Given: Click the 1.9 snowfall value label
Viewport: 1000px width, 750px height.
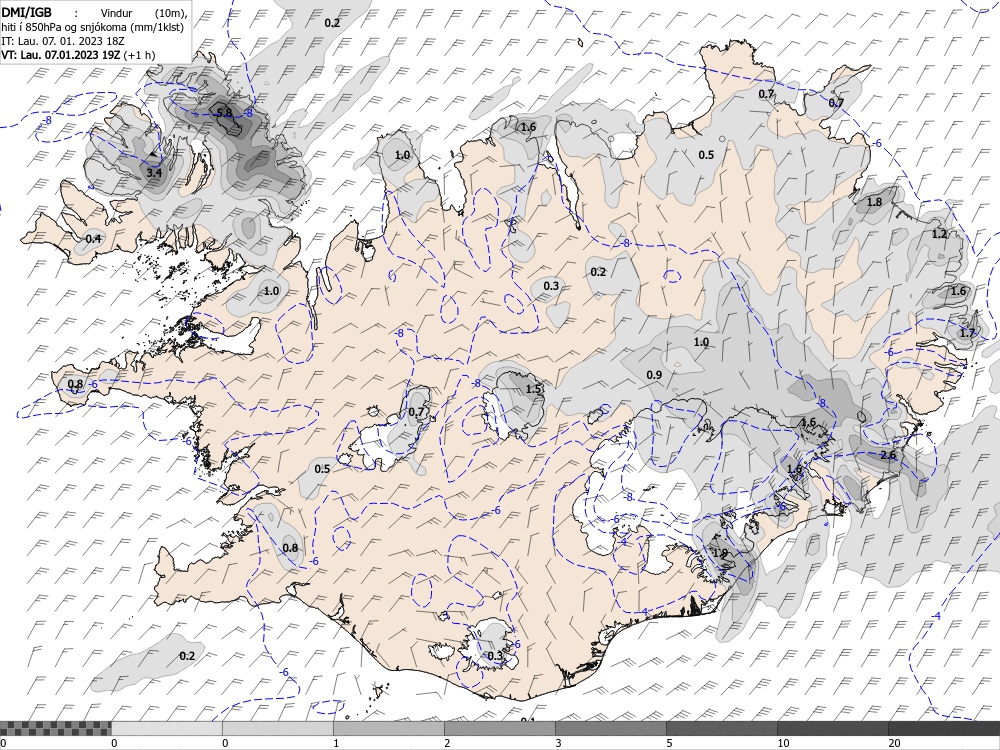Looking at the screenshot, I should coord(719,553).
